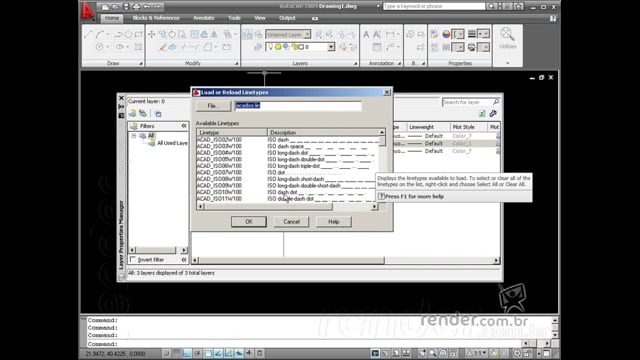The image size is (640, 360).
Task: Click the Circle tool in Draw panel
Action: click(x=128, y=35)
